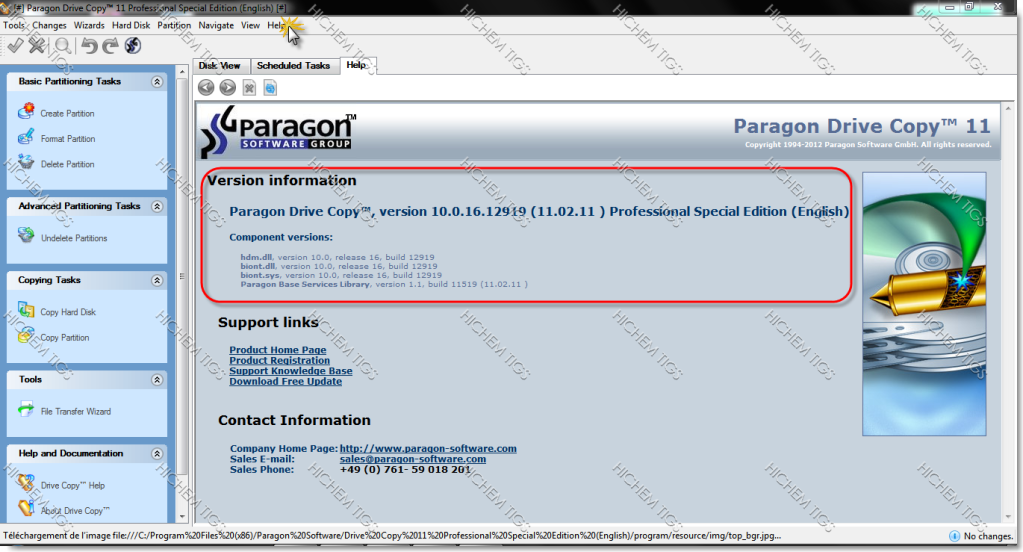Click Undelete Partitions task text

(x=74, y=238)
